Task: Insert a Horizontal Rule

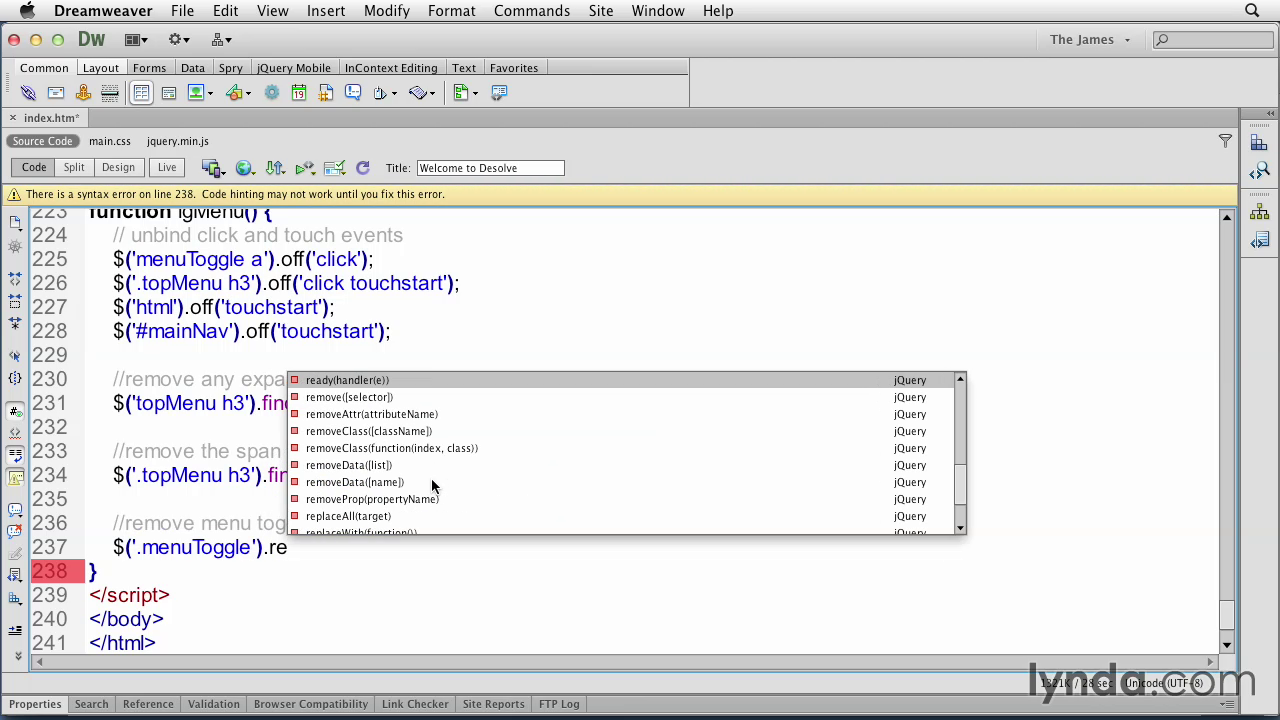Action: click(110, 92)
